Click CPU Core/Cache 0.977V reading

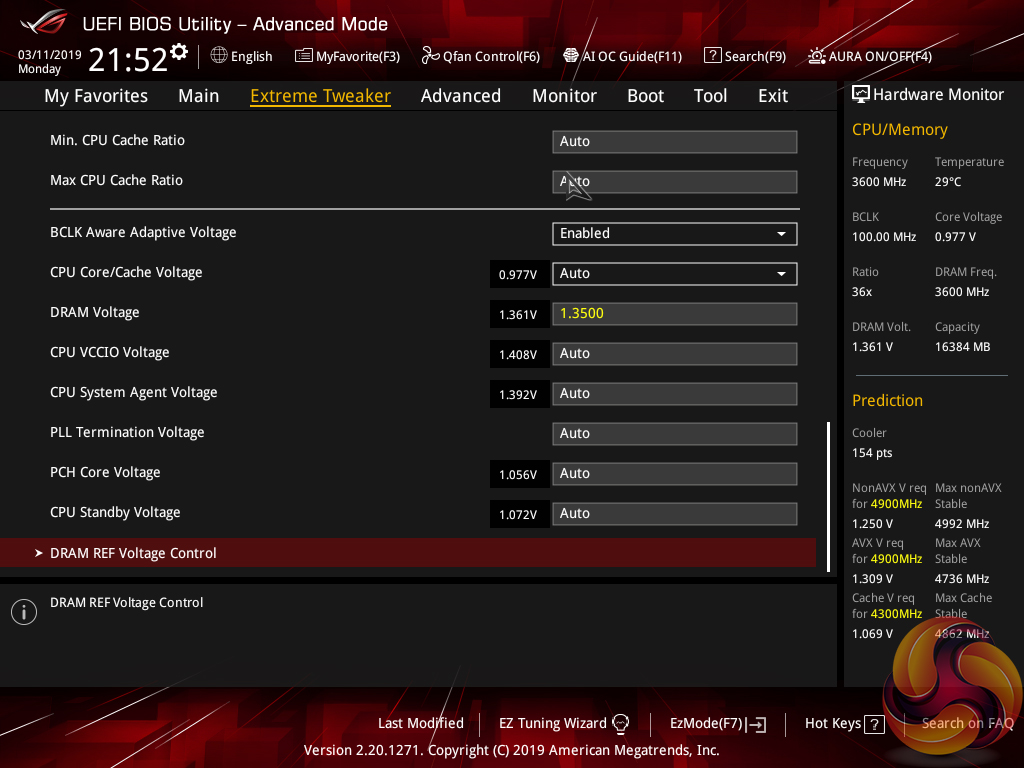pyautogui.click(x=518, y=275)
